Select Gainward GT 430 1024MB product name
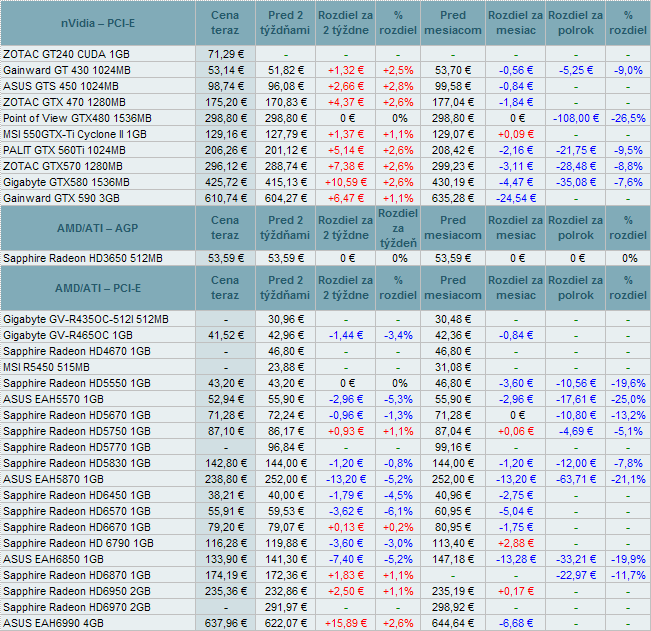The width and height of the screenshot is (651, 631). 67,70
